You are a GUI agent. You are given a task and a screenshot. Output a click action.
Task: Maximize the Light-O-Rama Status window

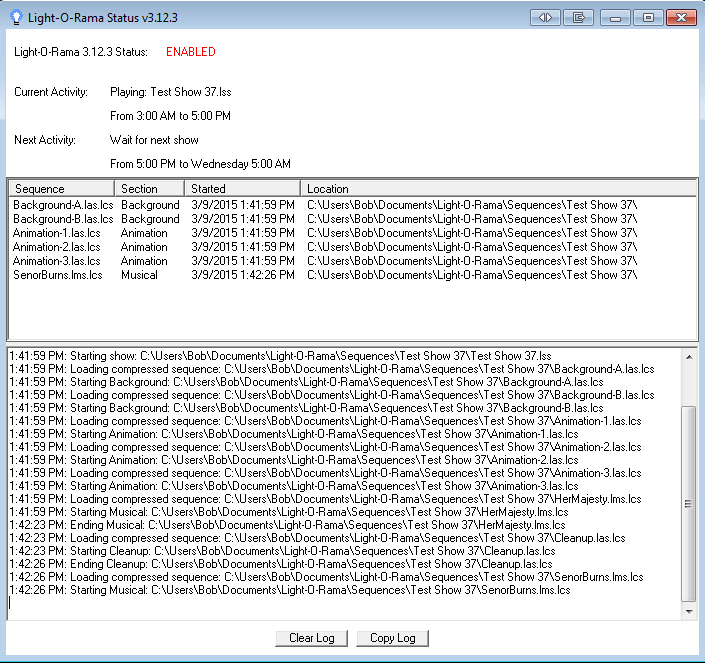[648, 18]
